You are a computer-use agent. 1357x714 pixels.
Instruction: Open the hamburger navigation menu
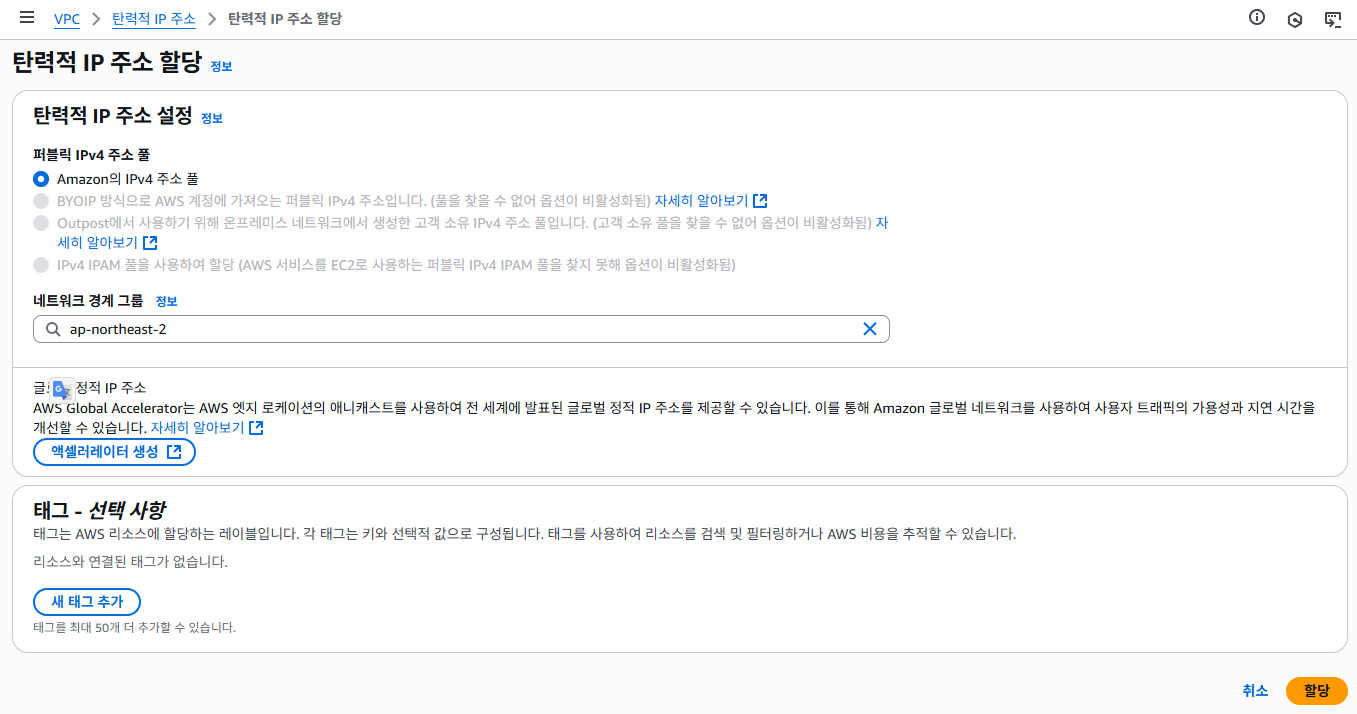click(27, 18)
